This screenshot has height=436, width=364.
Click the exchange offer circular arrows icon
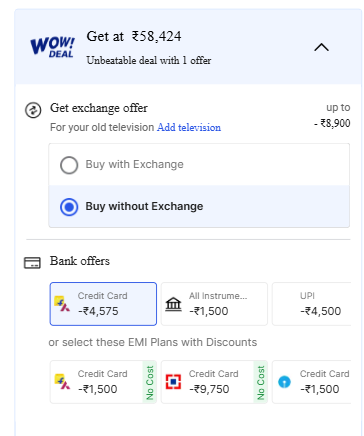click(33, 110)
